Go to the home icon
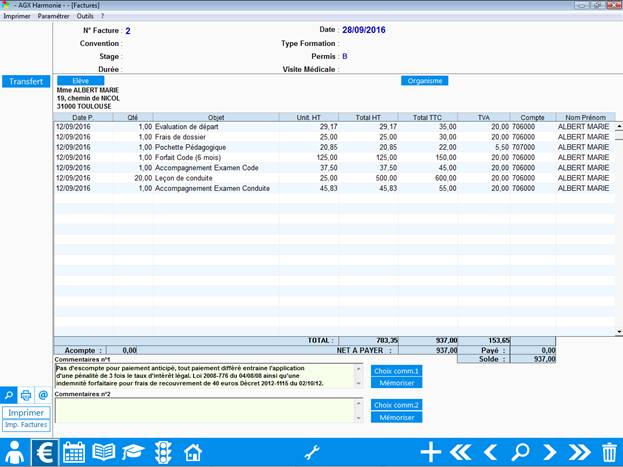 (193, 452)
